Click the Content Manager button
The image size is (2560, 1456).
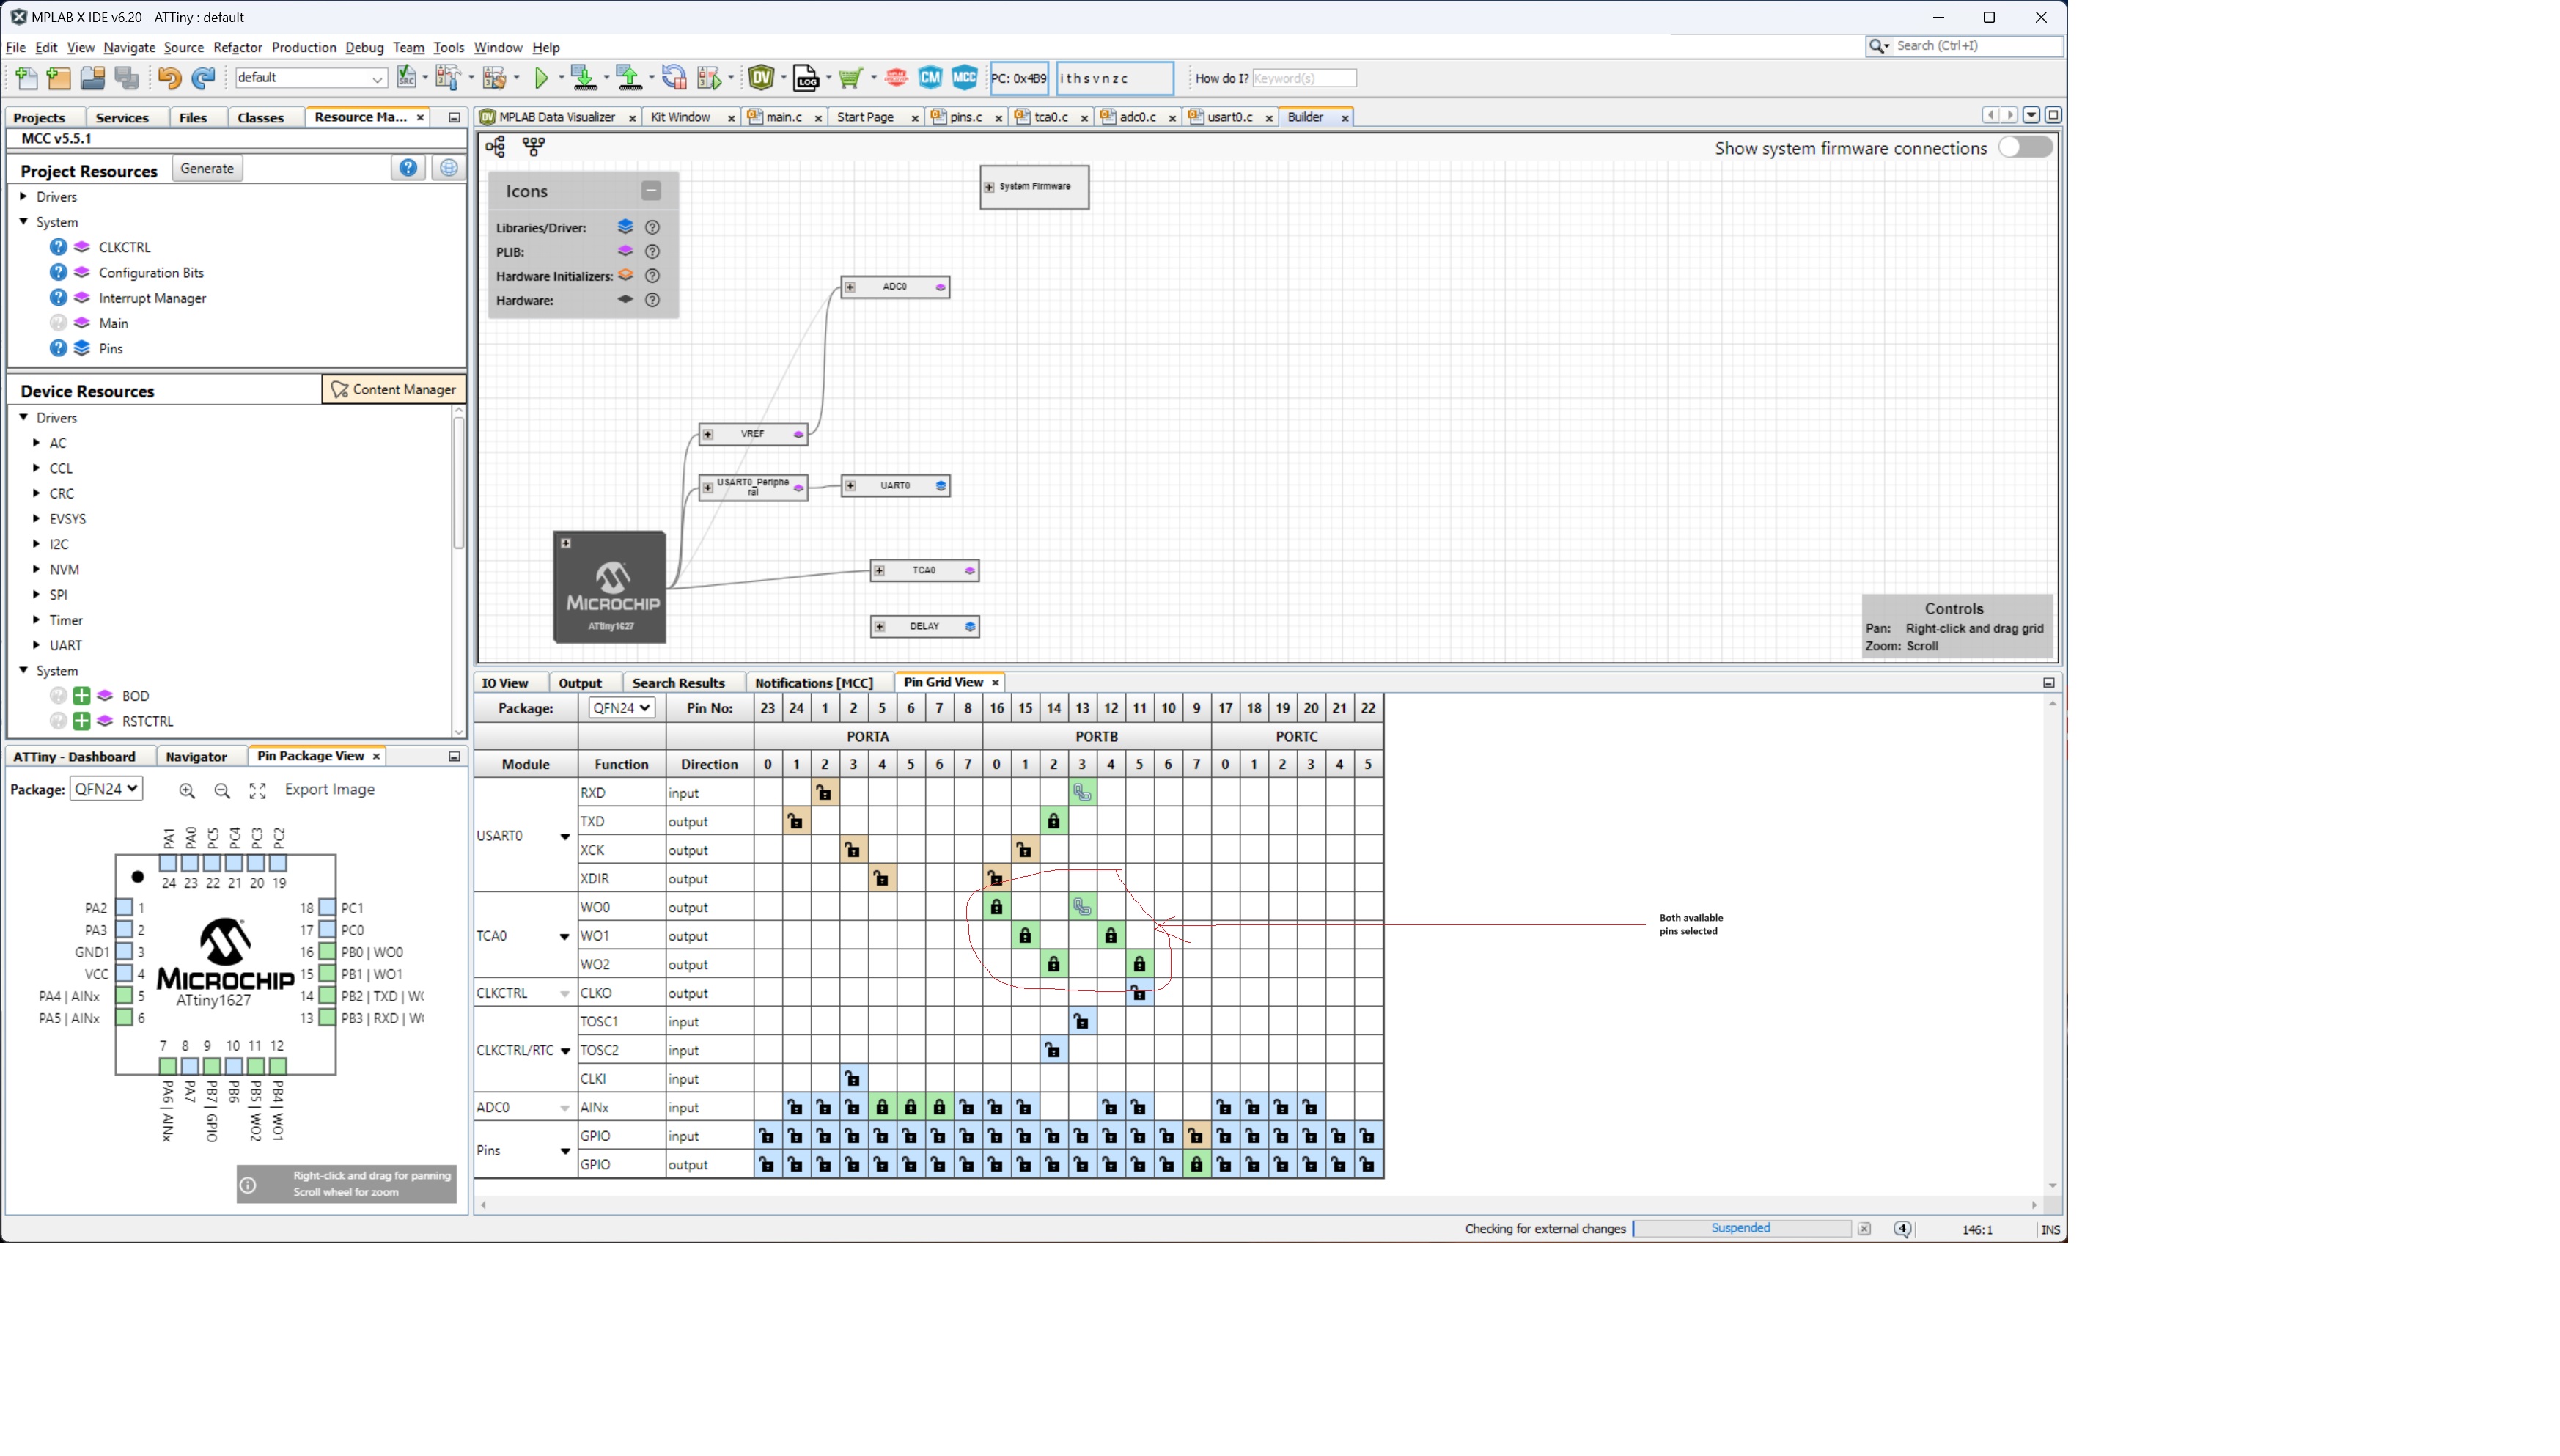[x=393, y=389]
